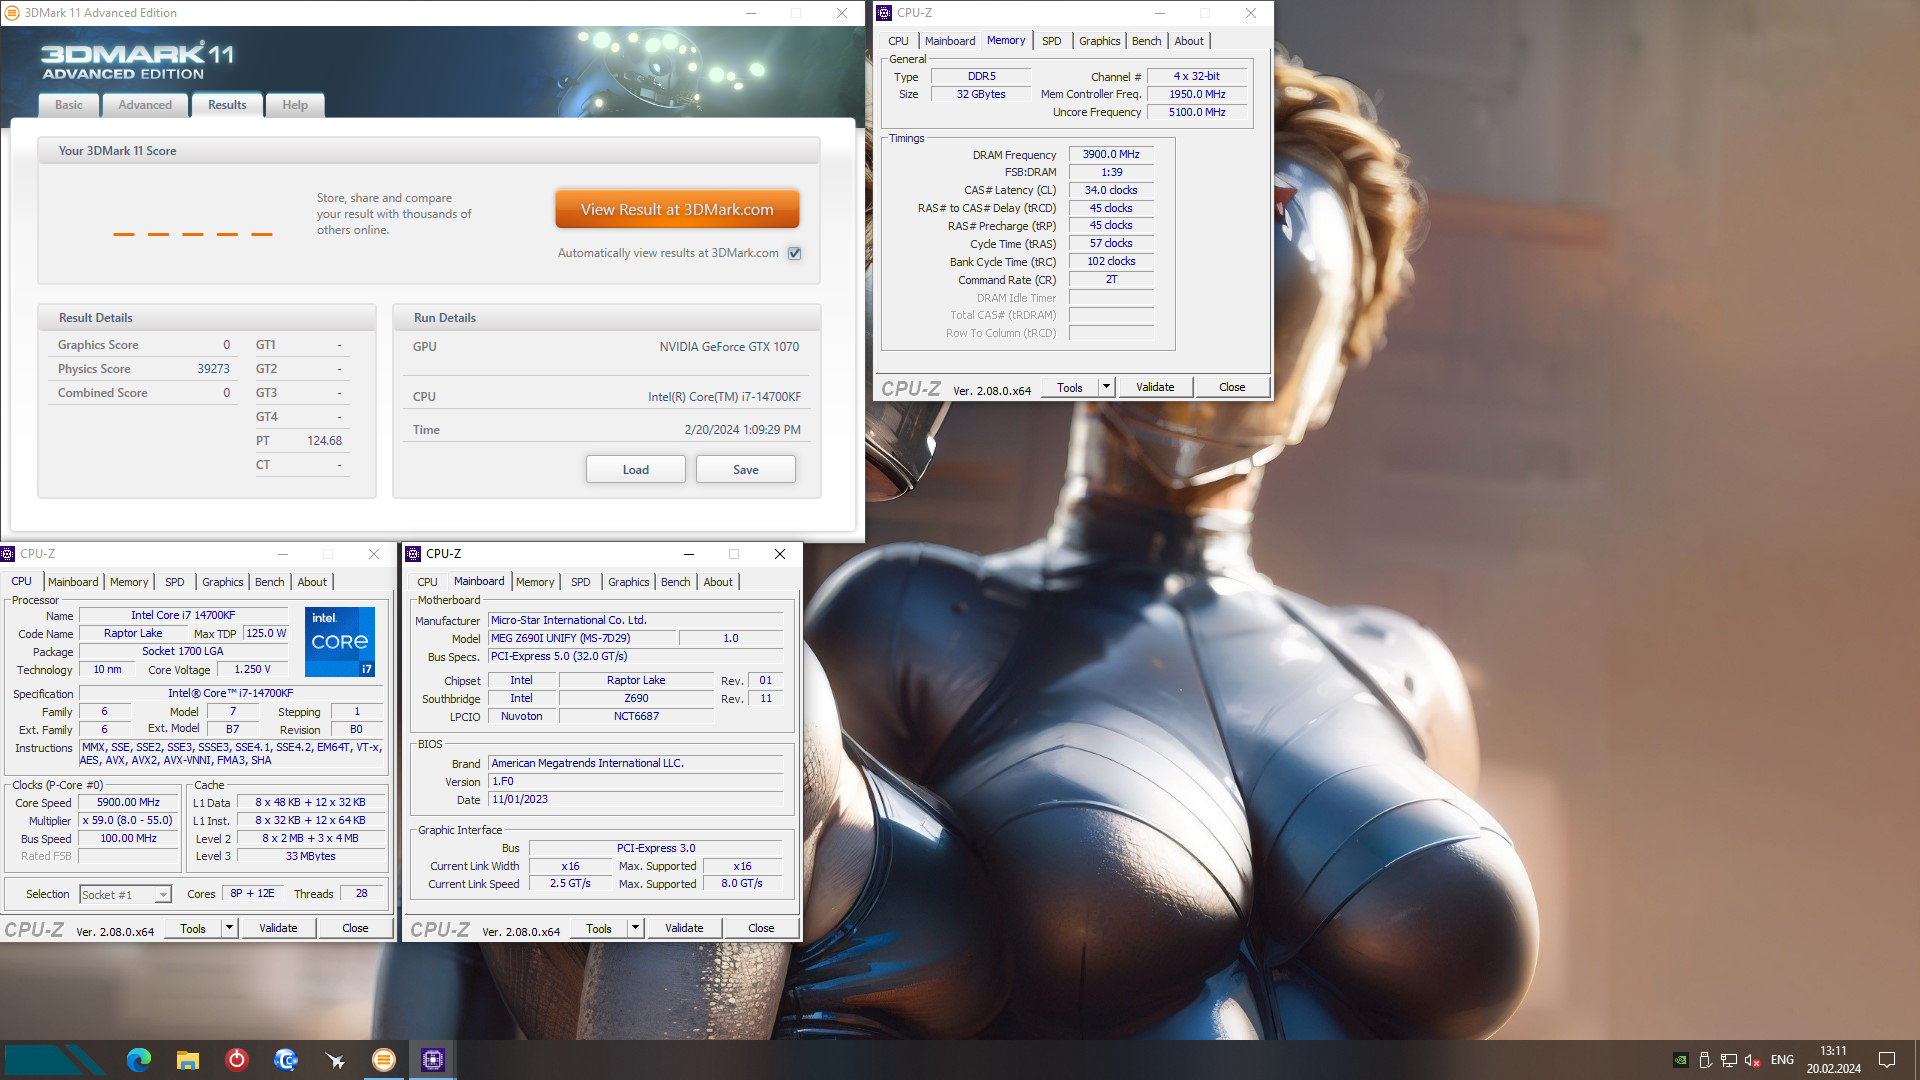Image resolution: width=1920 pixels, height=1080 pixels.
Task: Open the Help tab in 3DMark 11
Action: click(295, 105)
